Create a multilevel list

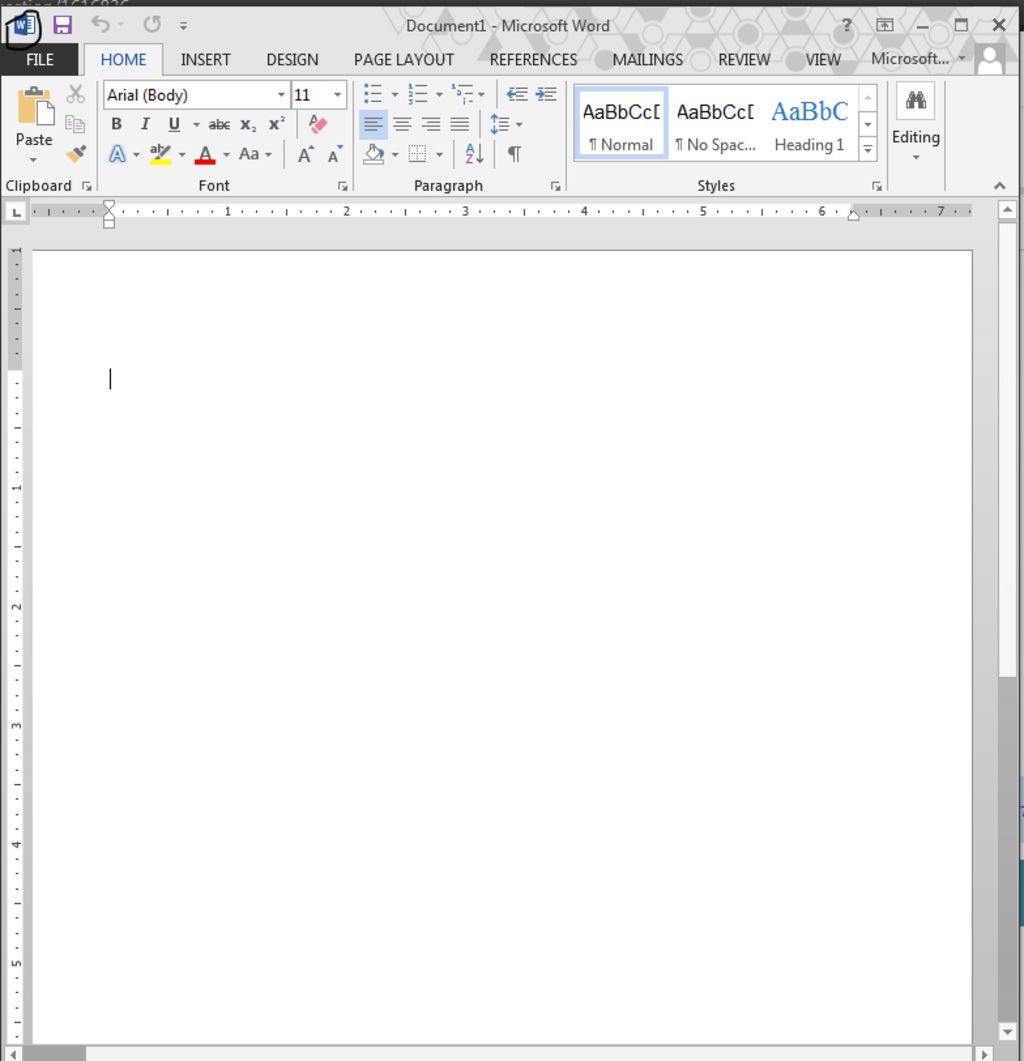(463, 94)
